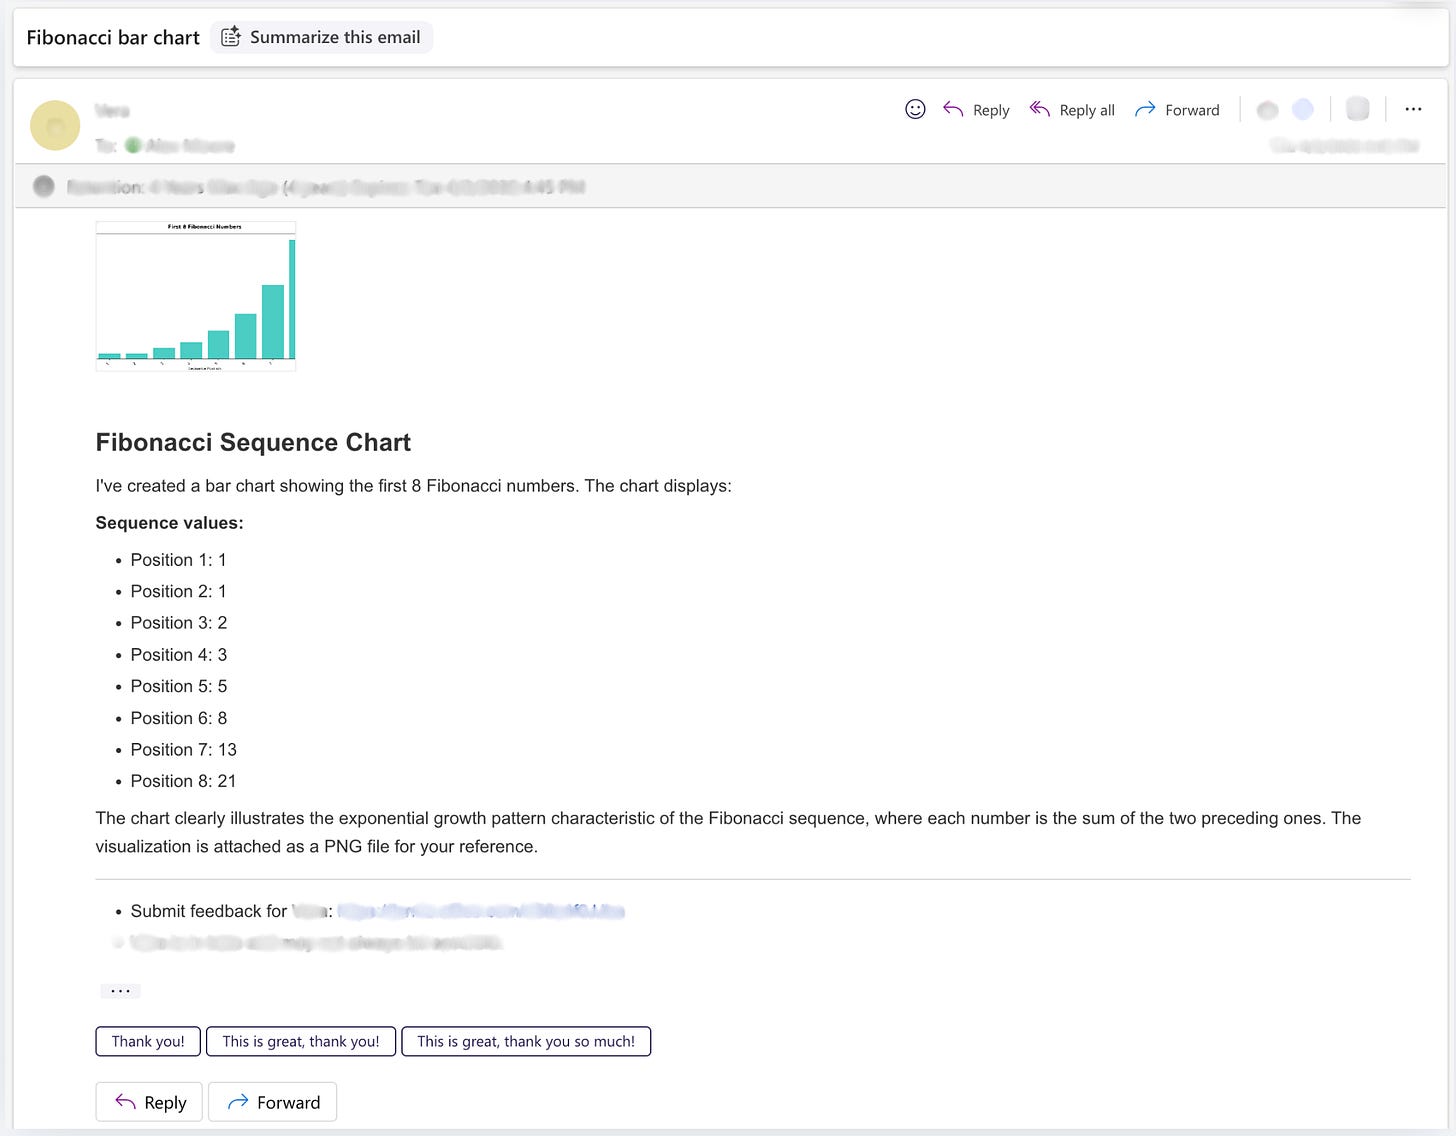Click the bottom Forward button
Viewport: 1456px width, 1136px height.
coord(273,1102)
